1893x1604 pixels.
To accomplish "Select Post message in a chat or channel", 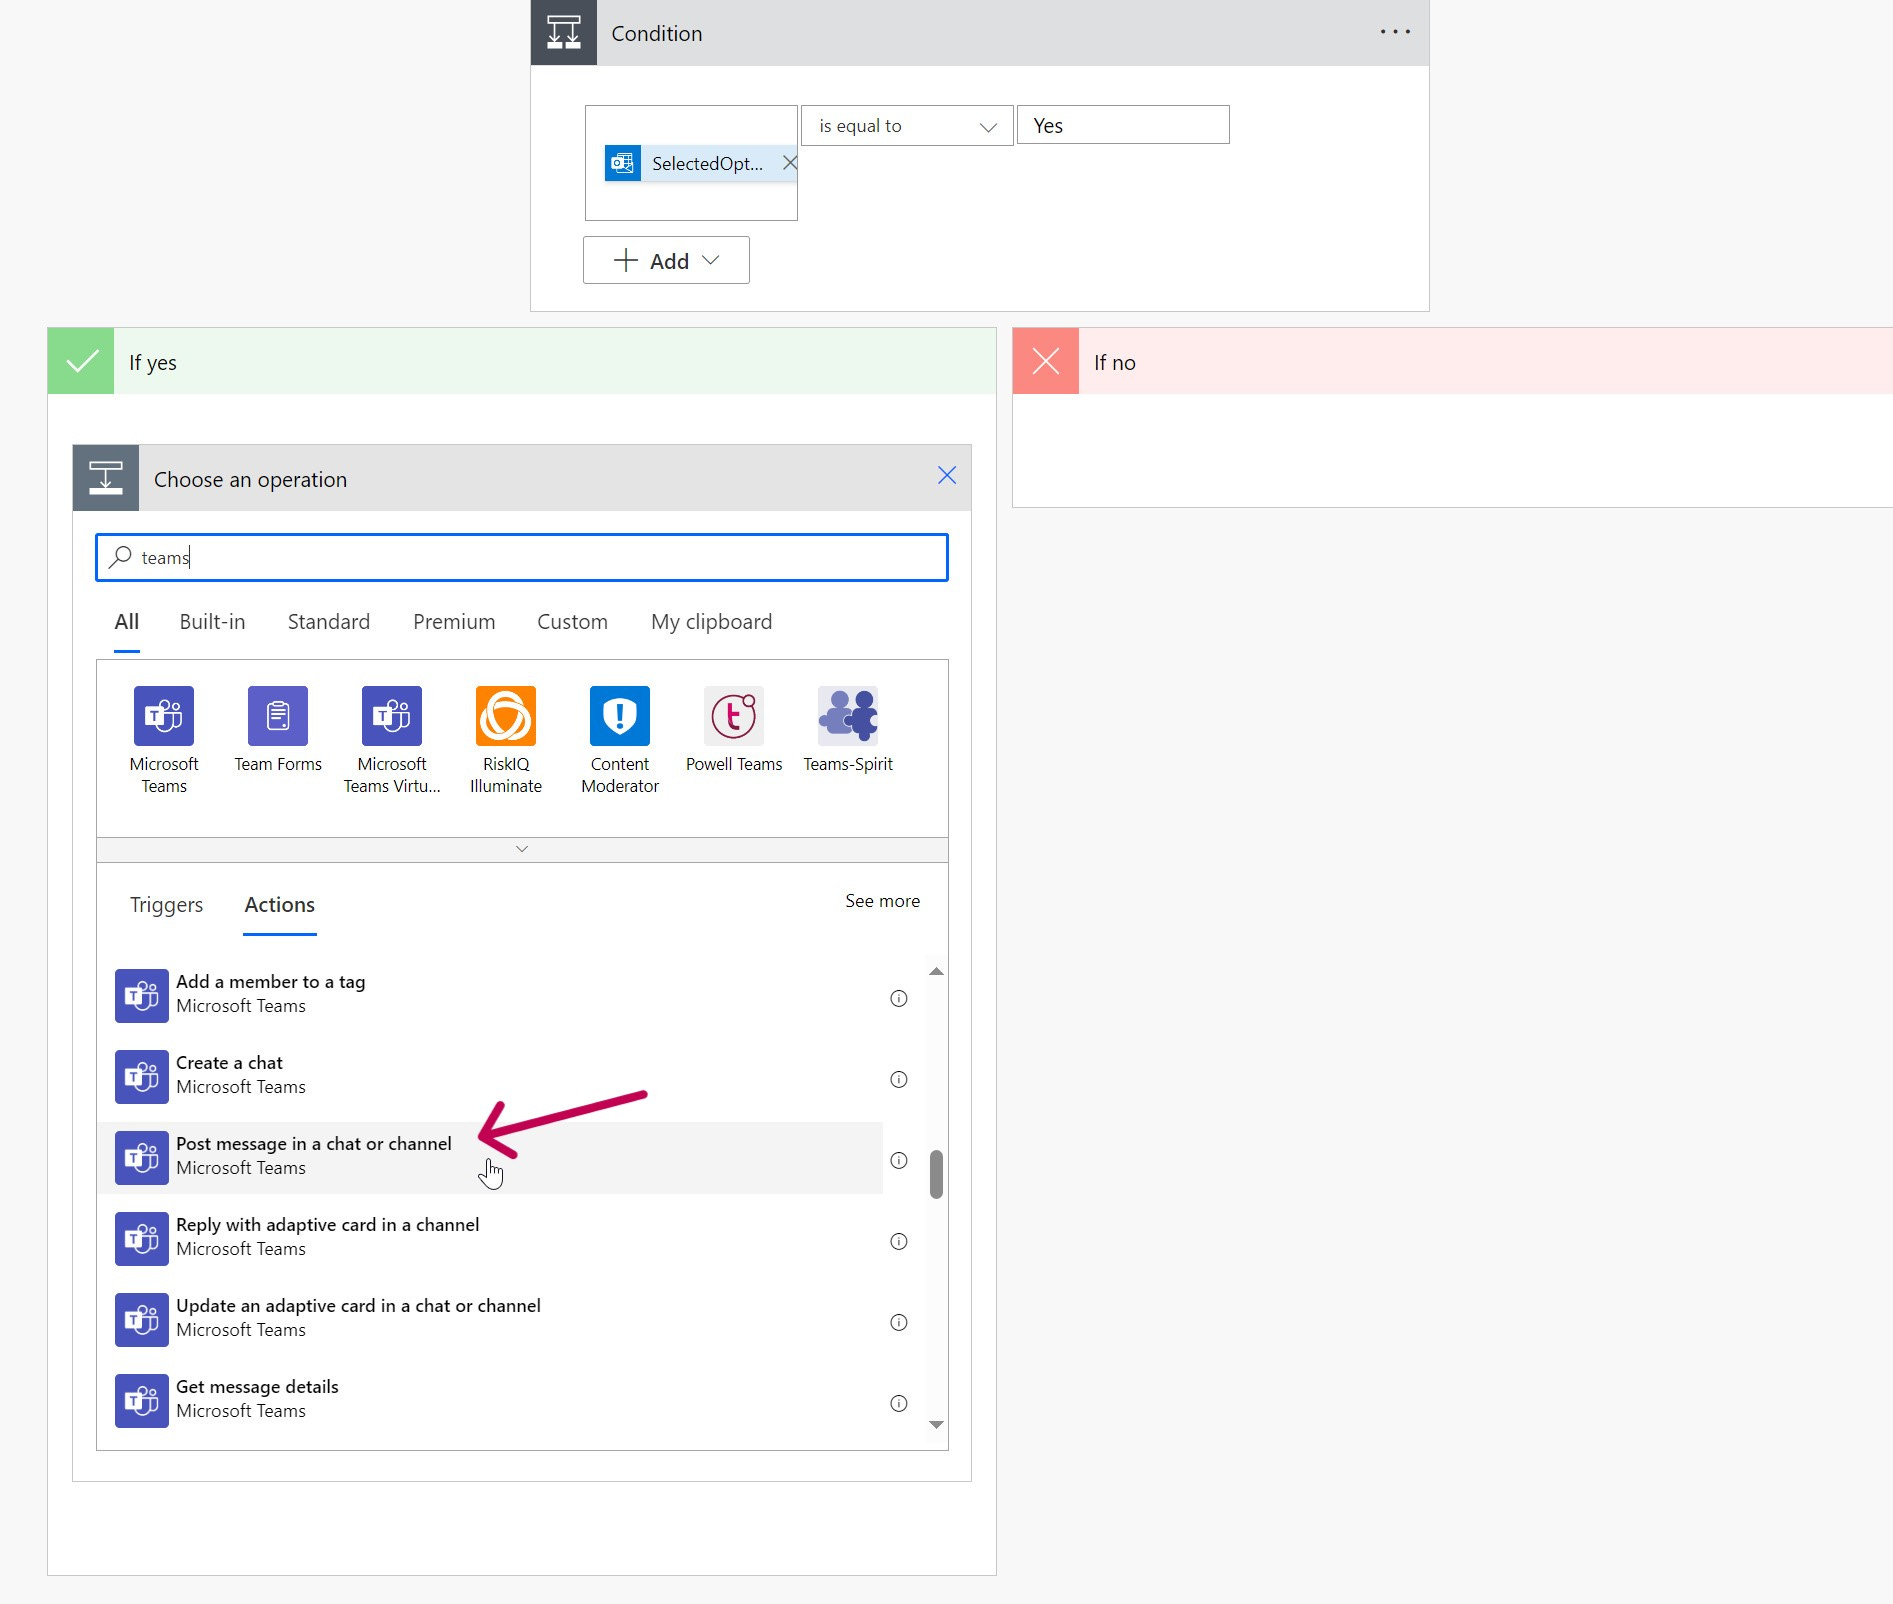I will point(490,1157).
